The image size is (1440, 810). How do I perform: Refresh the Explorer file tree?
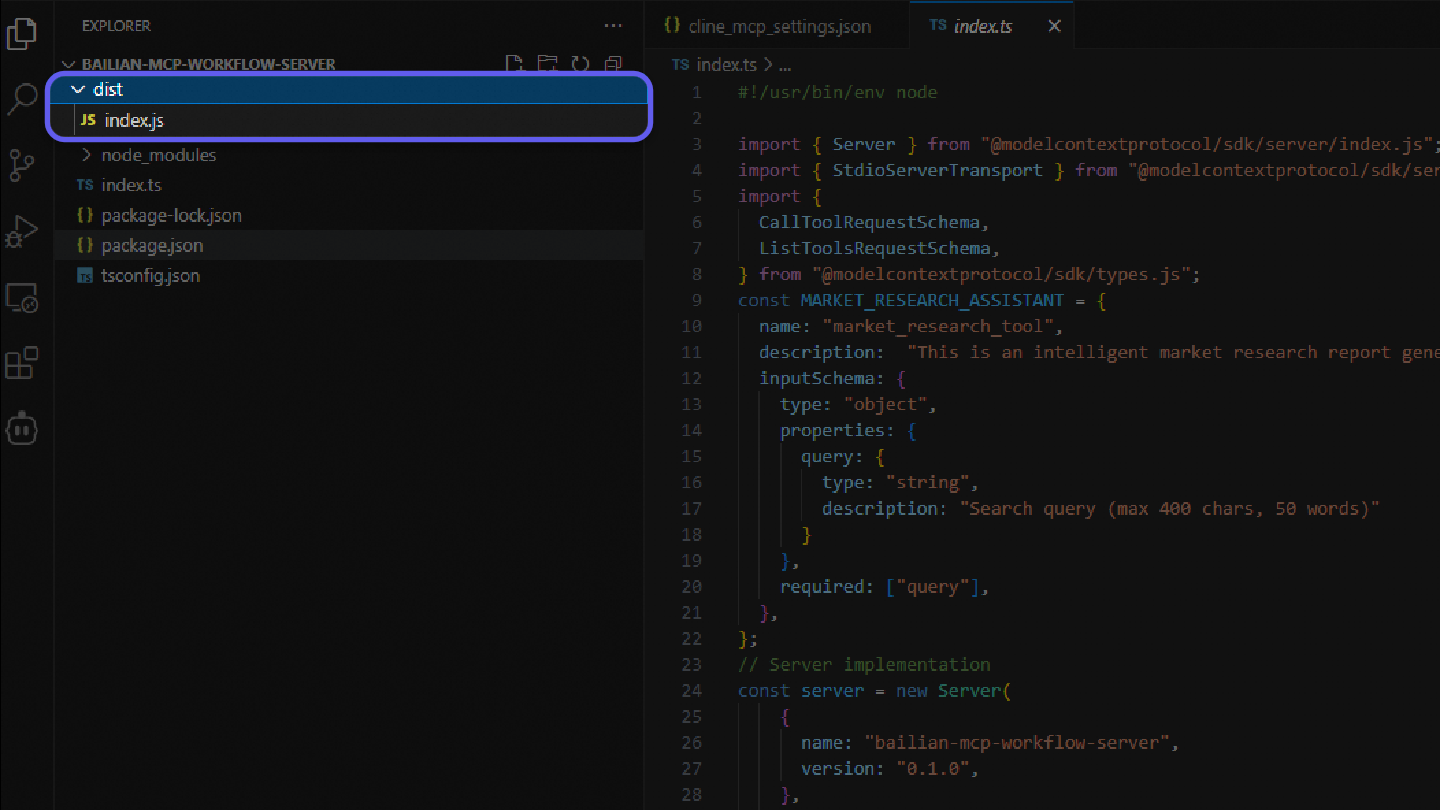pos(580,63)
